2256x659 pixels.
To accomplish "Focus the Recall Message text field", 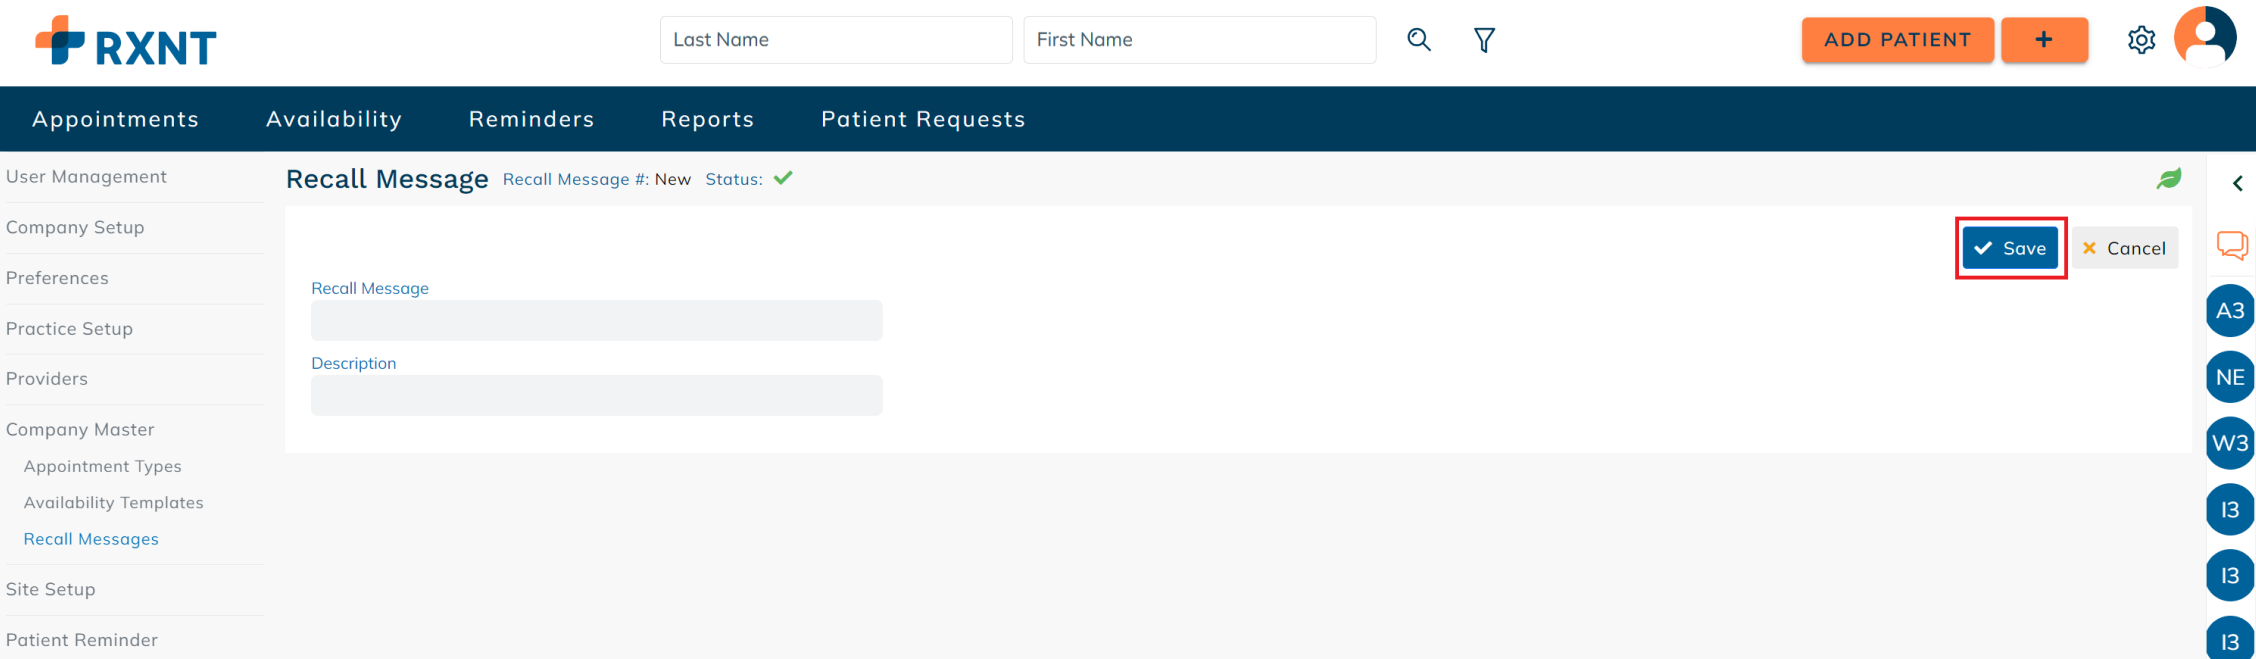I will [x=597, y=320].
